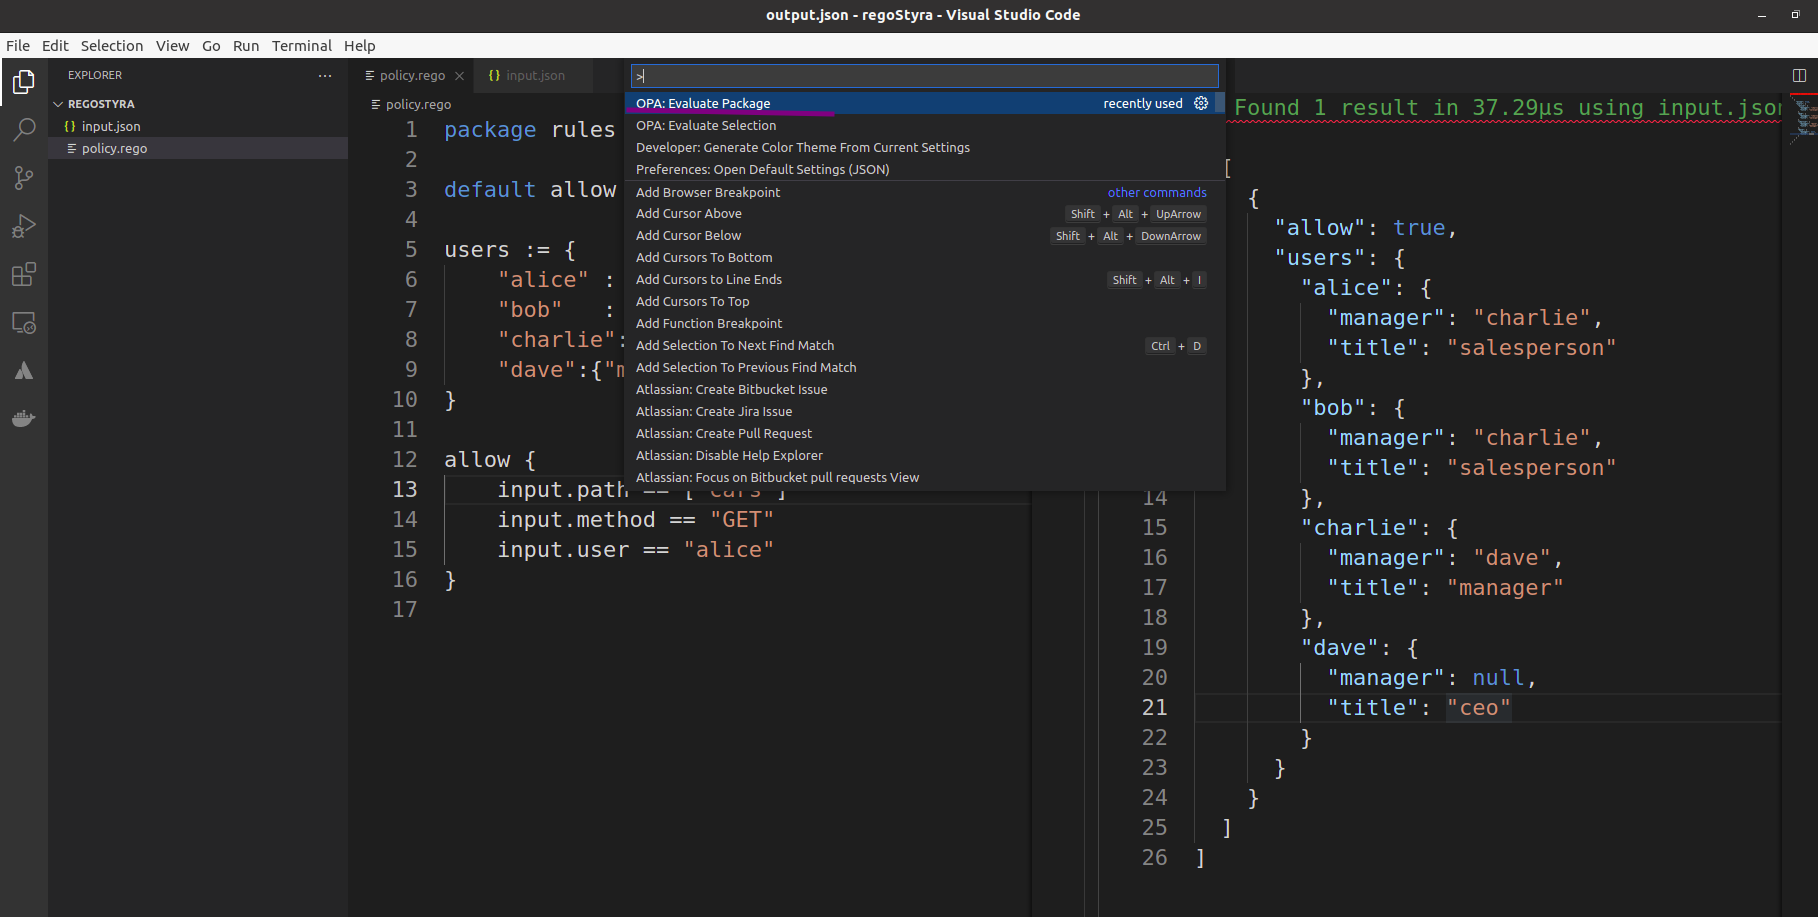
Task: Configure keybinding gear for OPA: Evaluate Package
Action: [1201, 103]
